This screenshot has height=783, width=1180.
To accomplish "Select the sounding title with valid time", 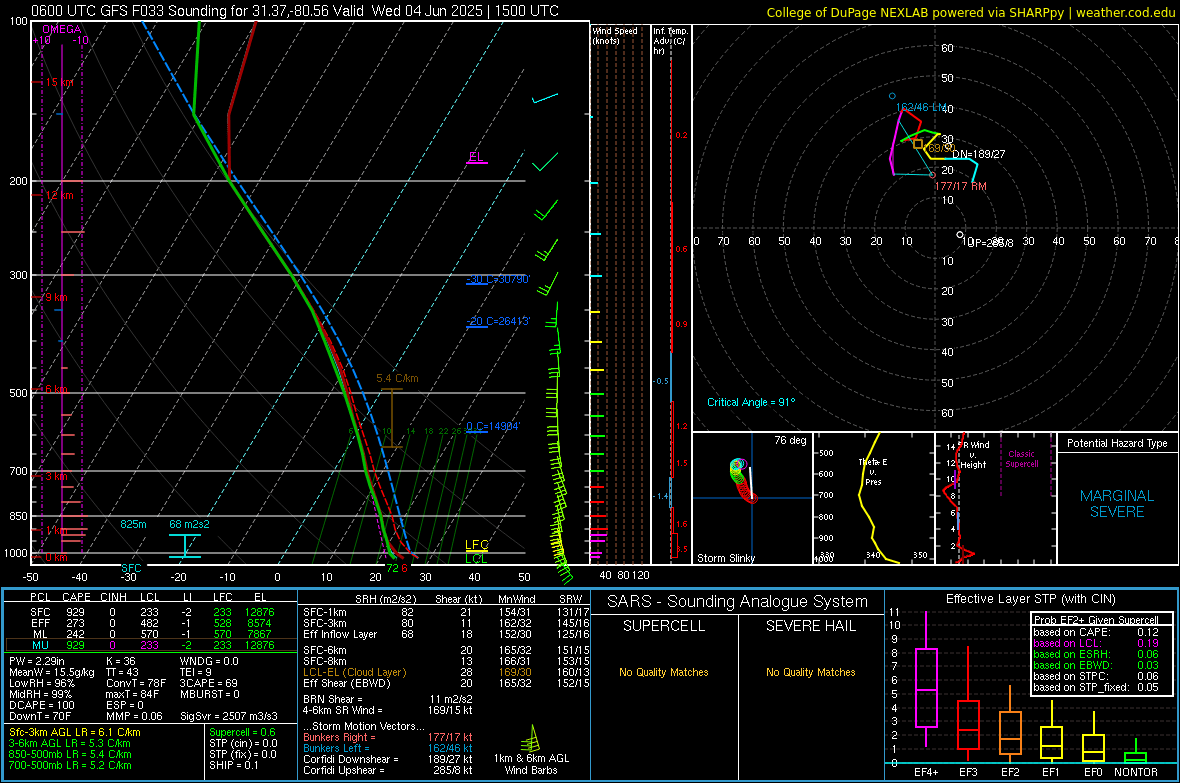I will [295, 11].
